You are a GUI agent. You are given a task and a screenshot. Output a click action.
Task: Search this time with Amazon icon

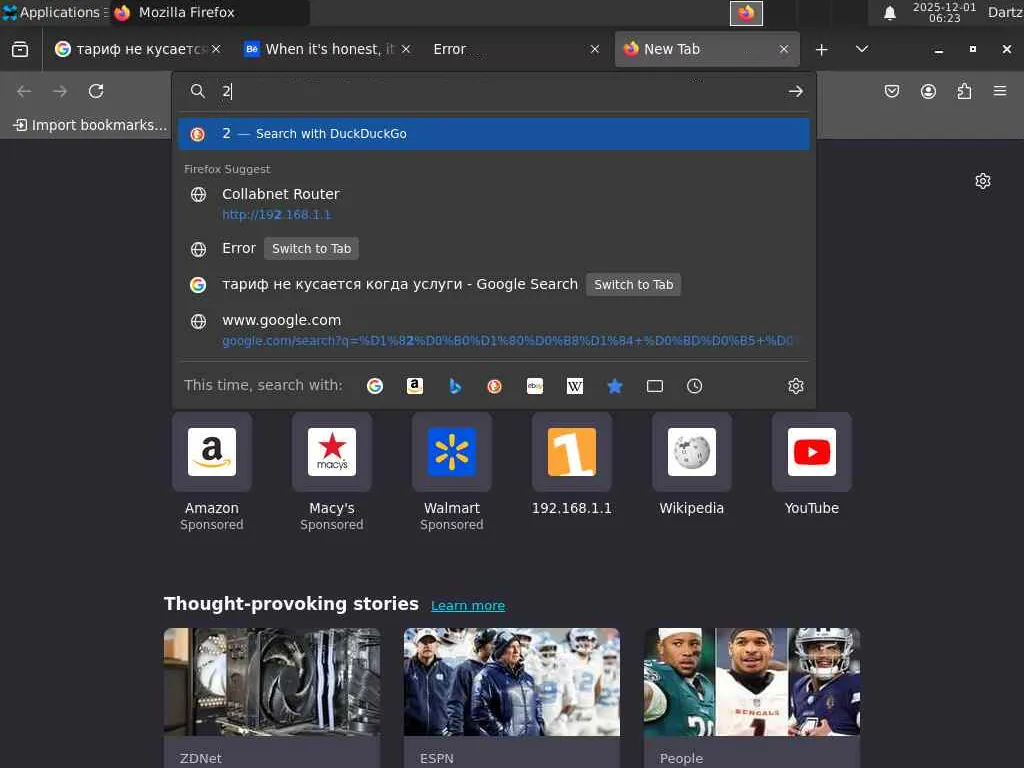click(x=415, y=386)
